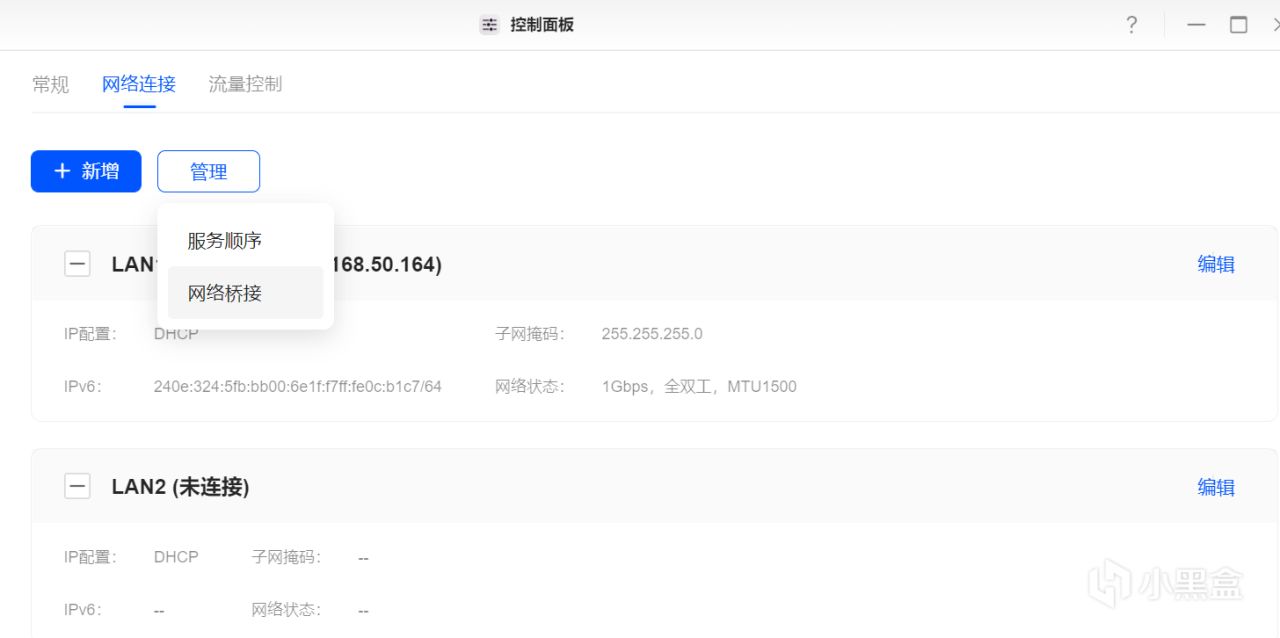Click the LAN2 (未连接) heading
The width and height of the screenshot is (1280, 638).
click(180, 487)
